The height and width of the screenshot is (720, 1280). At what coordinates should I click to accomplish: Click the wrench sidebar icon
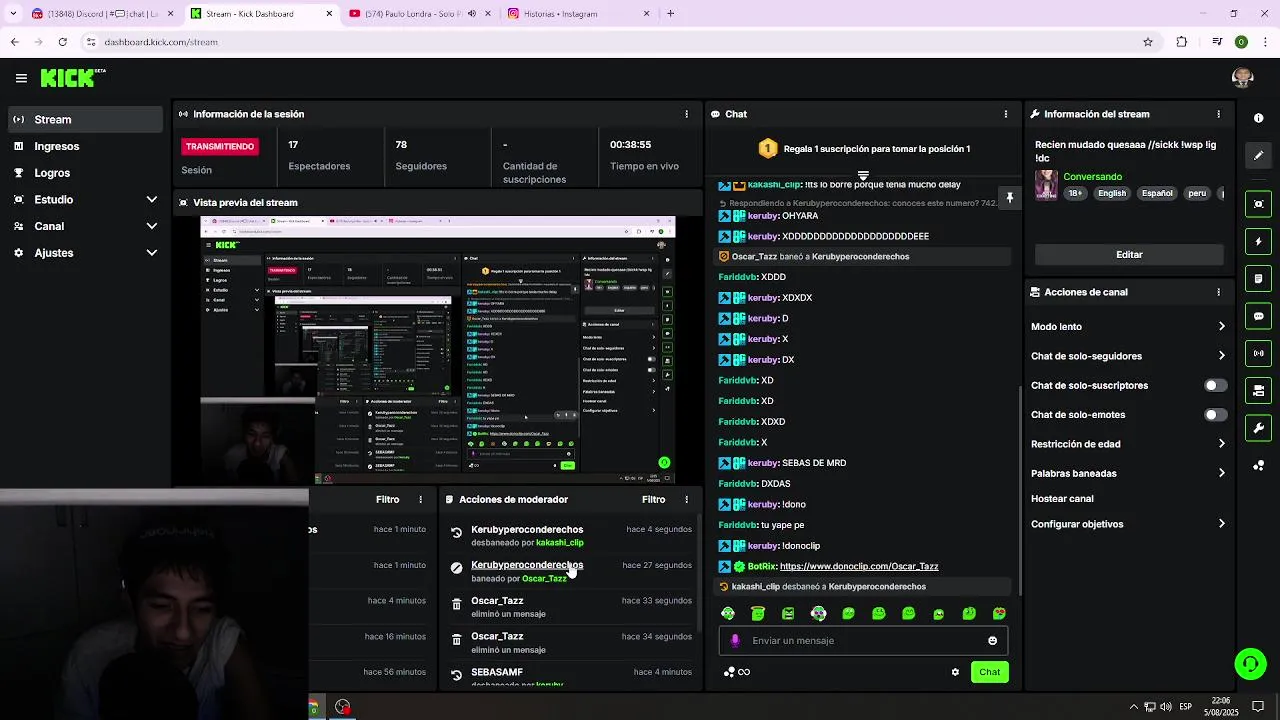click(1258, 428)
